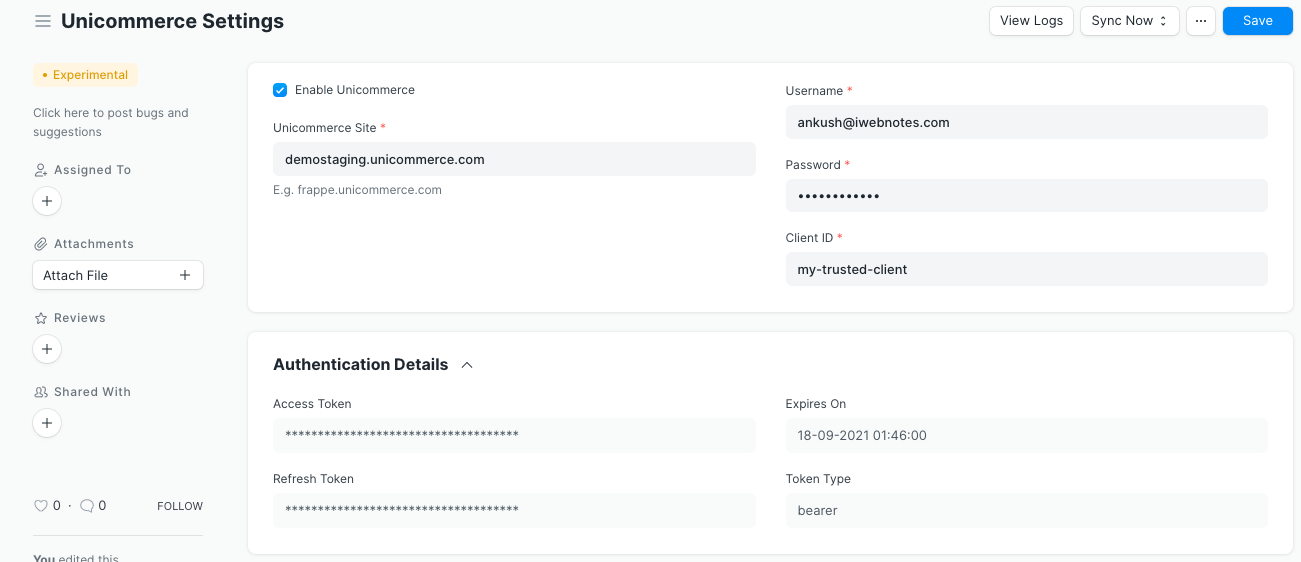Click into the Password field
Image resolution: width=1301 pixels, height=562 pixels.
pos(1026,196)
